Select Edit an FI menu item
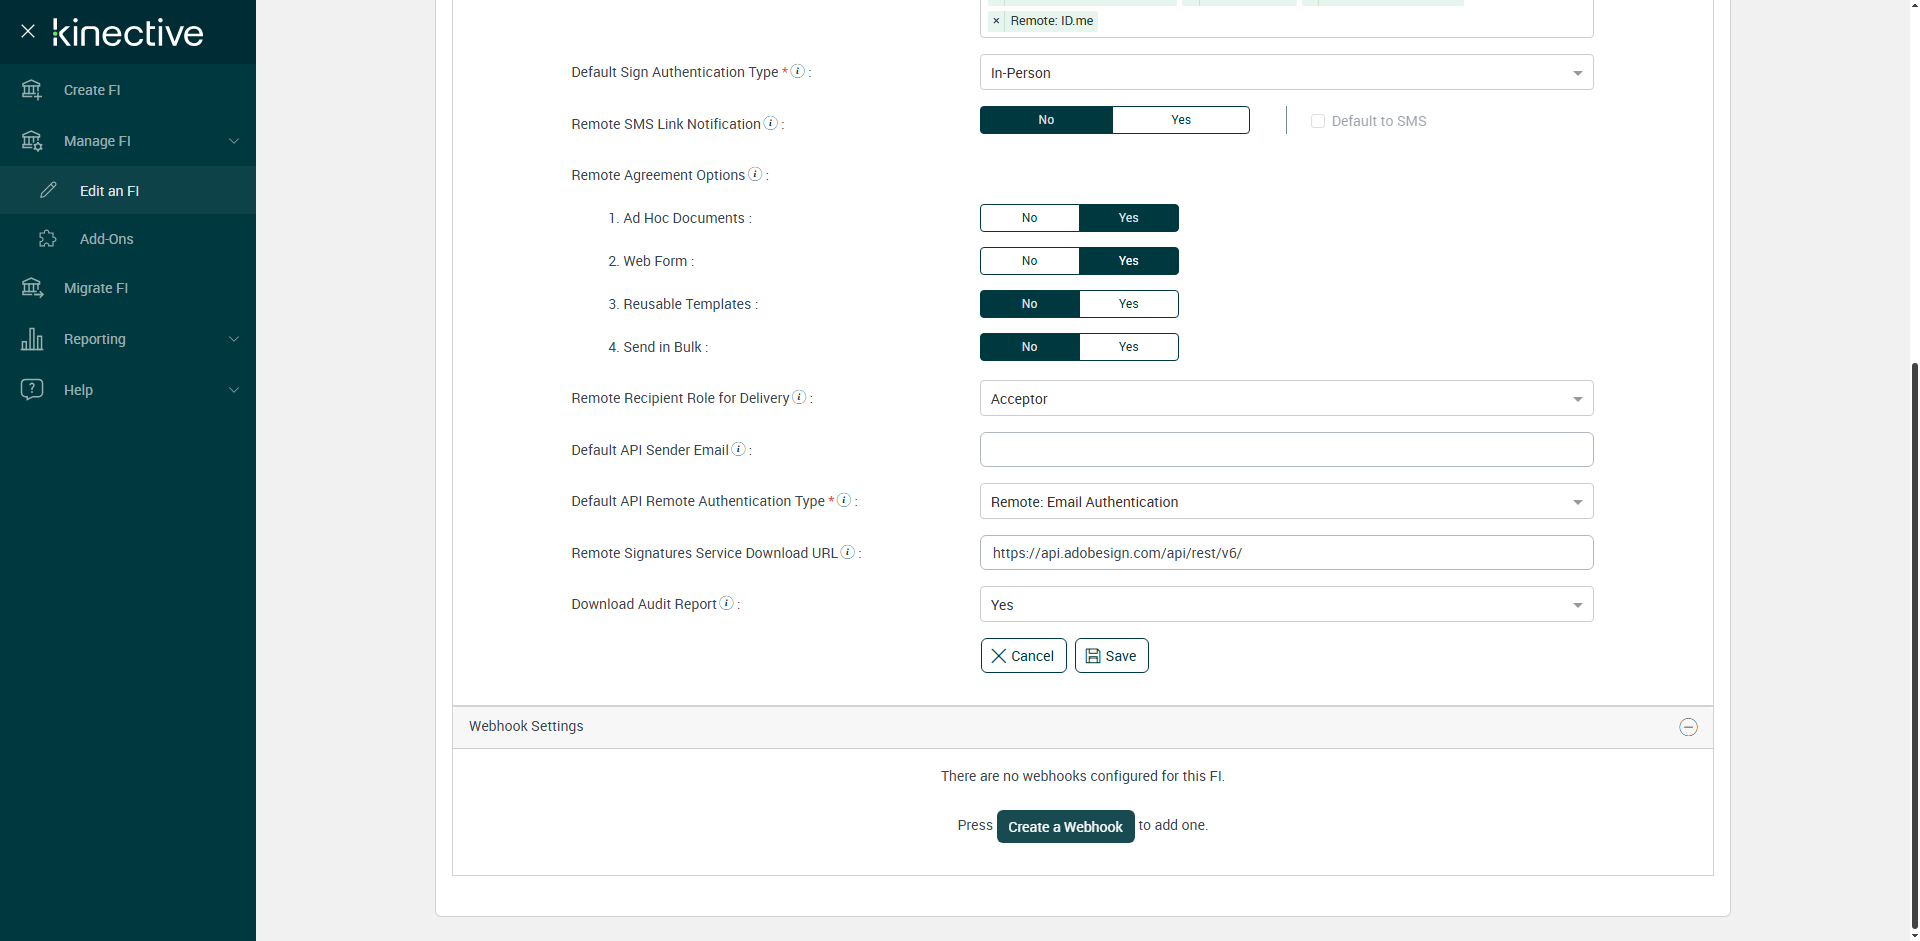 [x=128, y=190]
